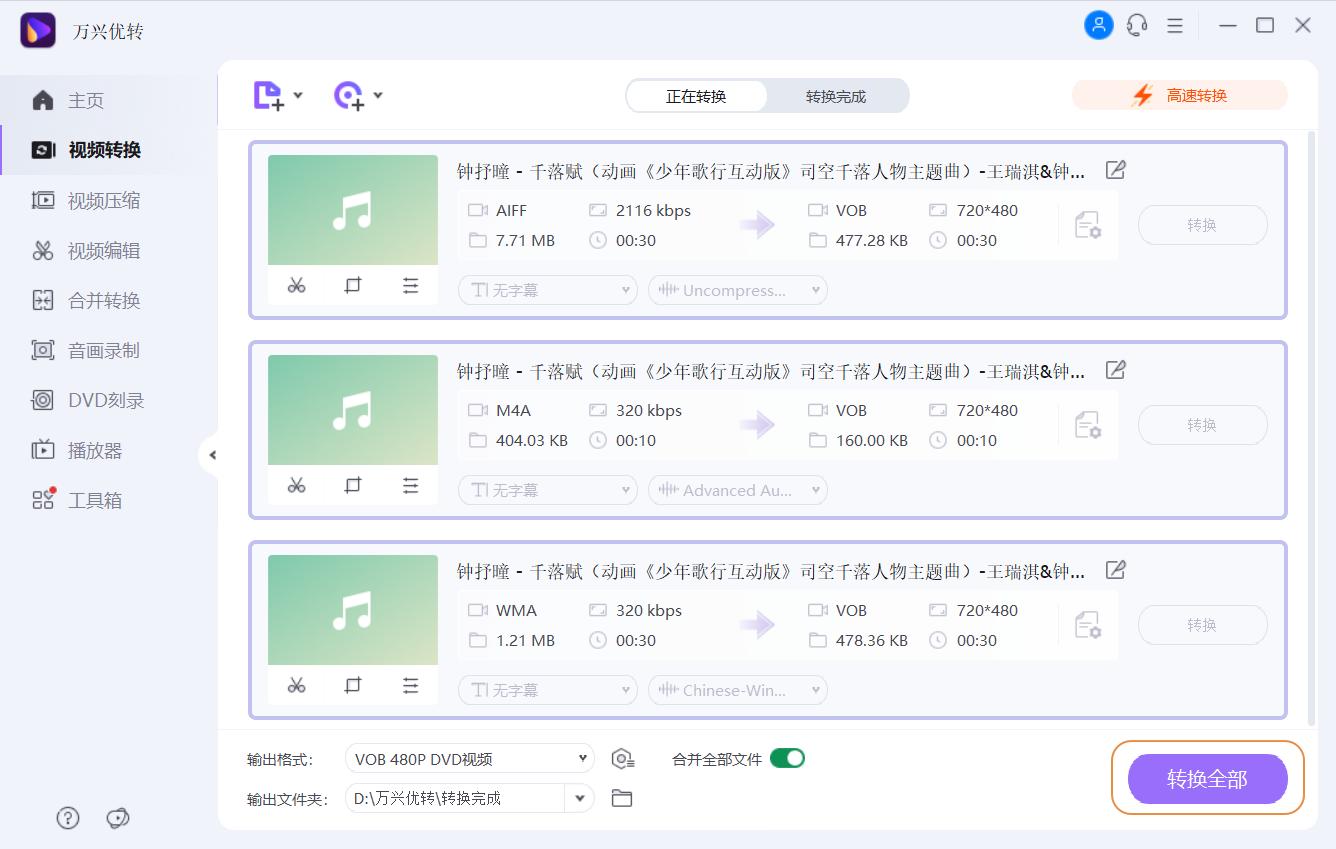Toggle the 合并全部文件 switch
Viewport: 1336px width, 849px height.
[789, 758]
